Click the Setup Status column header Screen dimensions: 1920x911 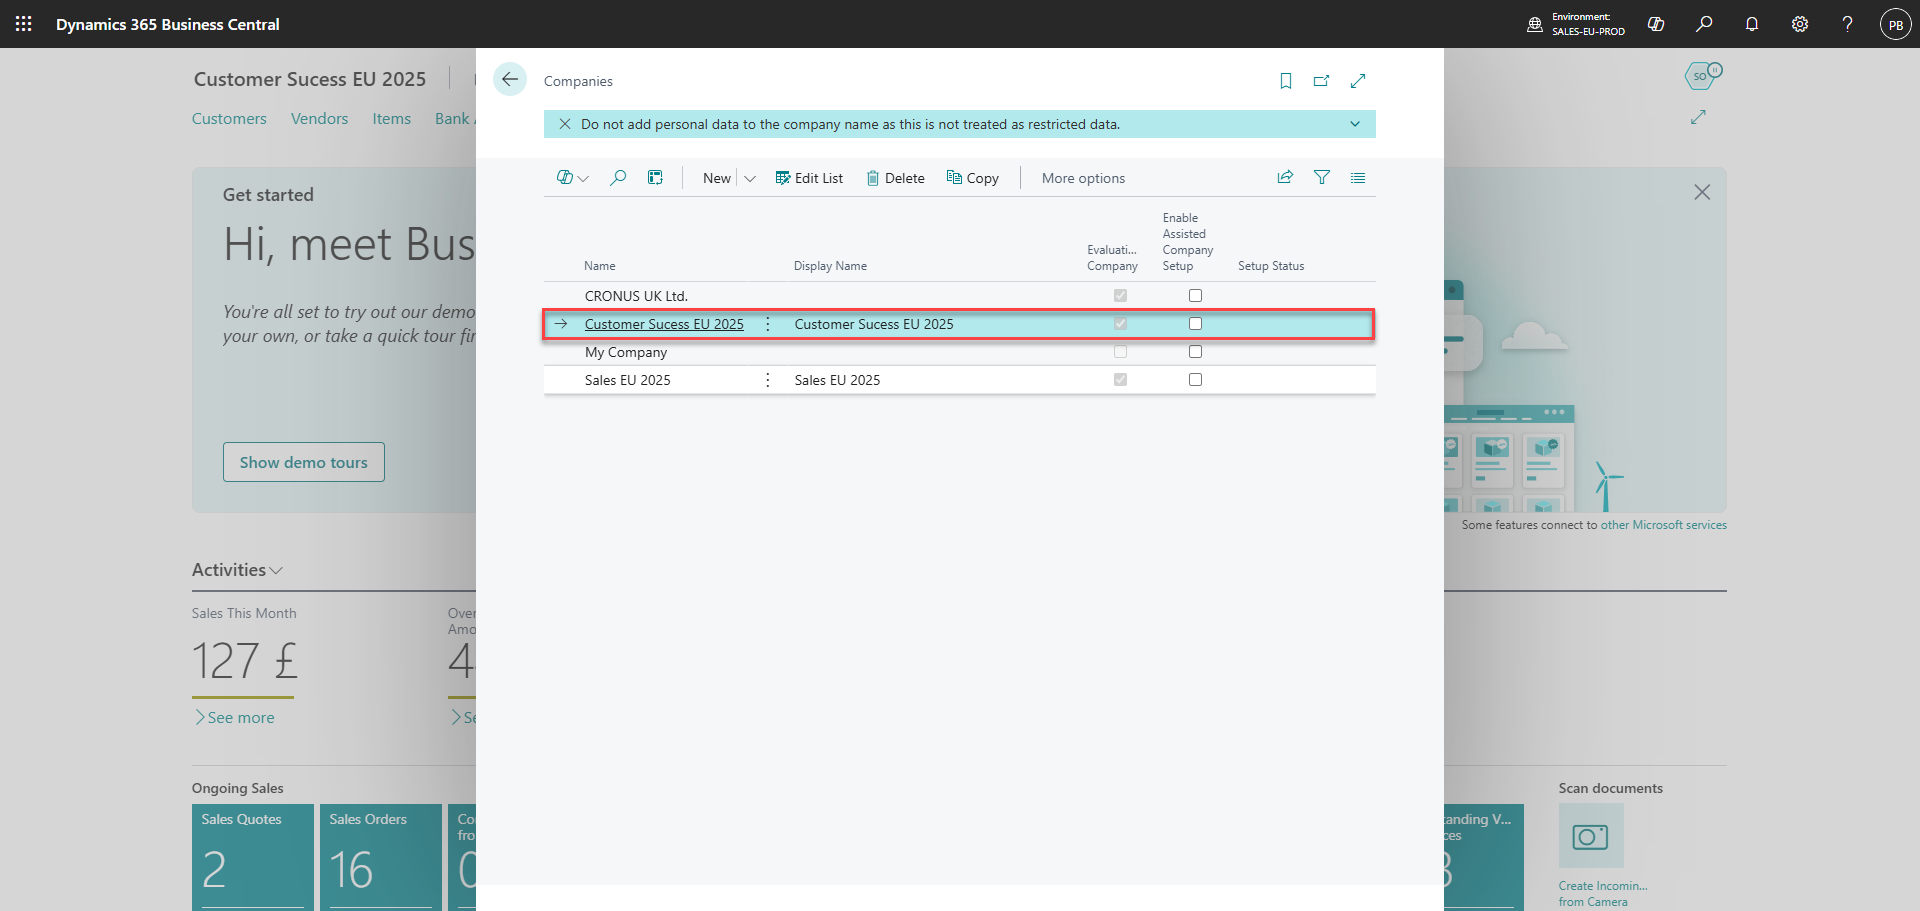click(x=1271, y=266)
